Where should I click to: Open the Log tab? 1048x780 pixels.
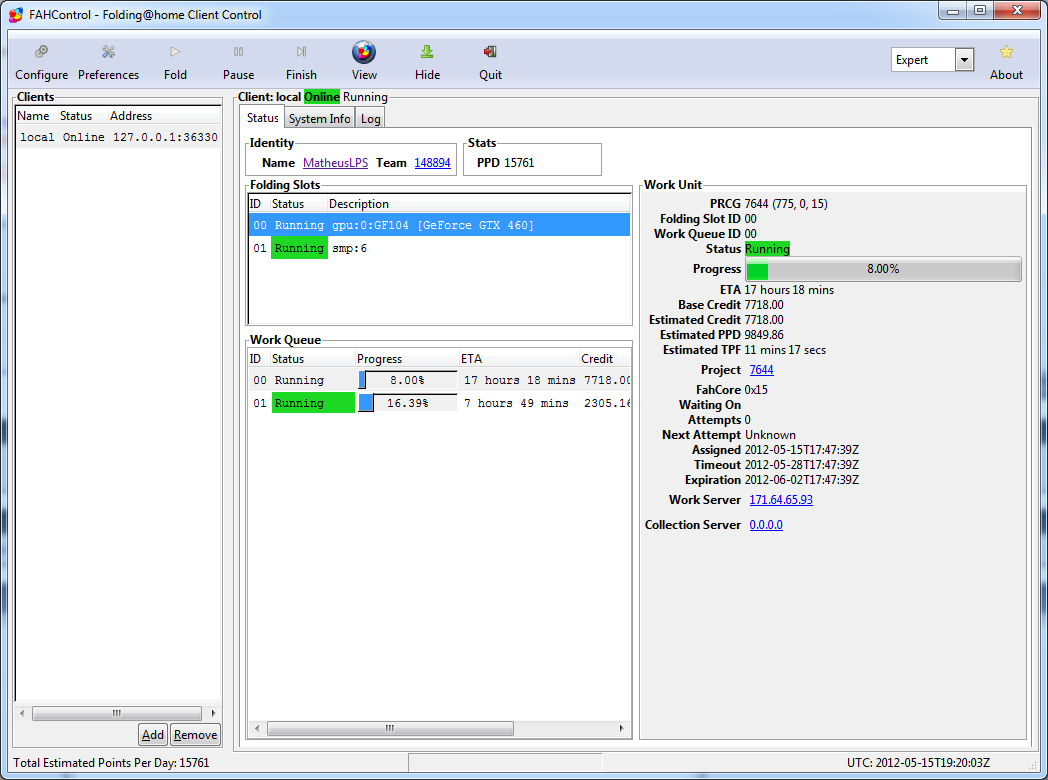click(x=370, y=118)
